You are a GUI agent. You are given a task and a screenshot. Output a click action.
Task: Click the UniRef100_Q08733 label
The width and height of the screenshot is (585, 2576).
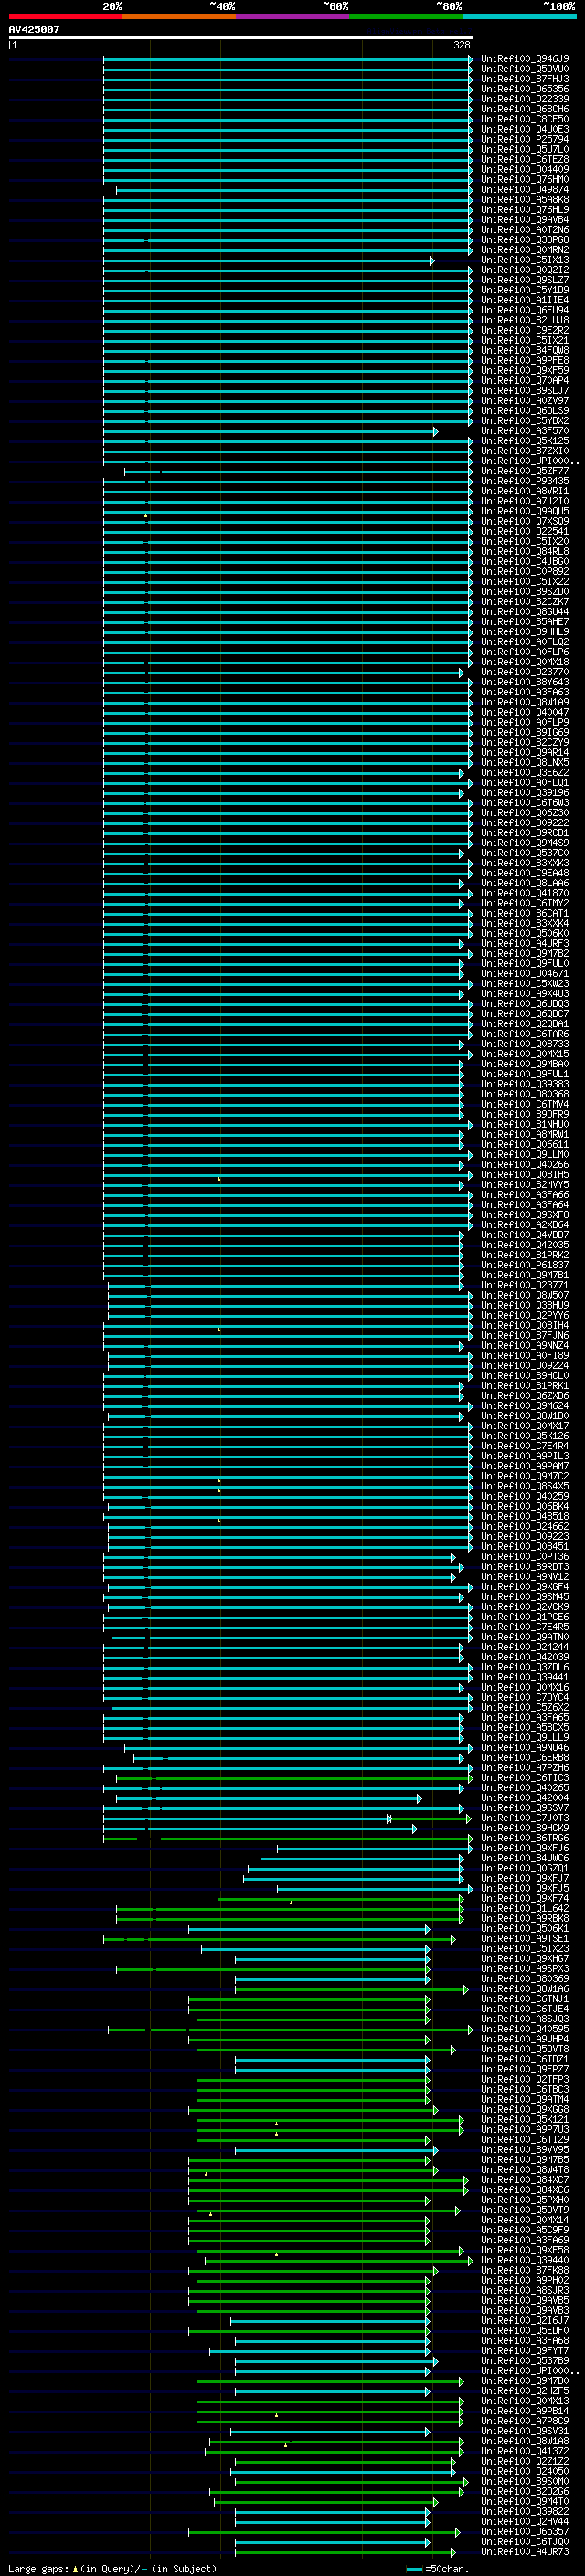tap(525, 1044)
